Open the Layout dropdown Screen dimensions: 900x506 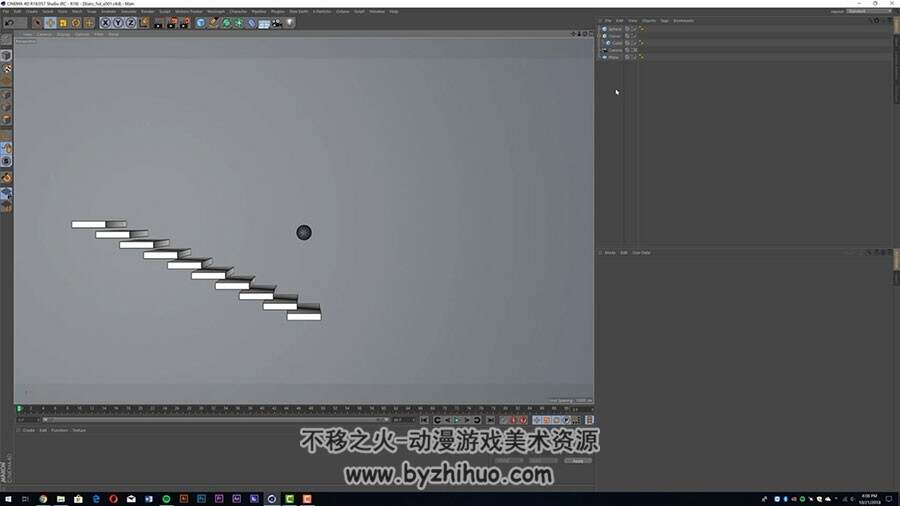[x=867, y=11]
